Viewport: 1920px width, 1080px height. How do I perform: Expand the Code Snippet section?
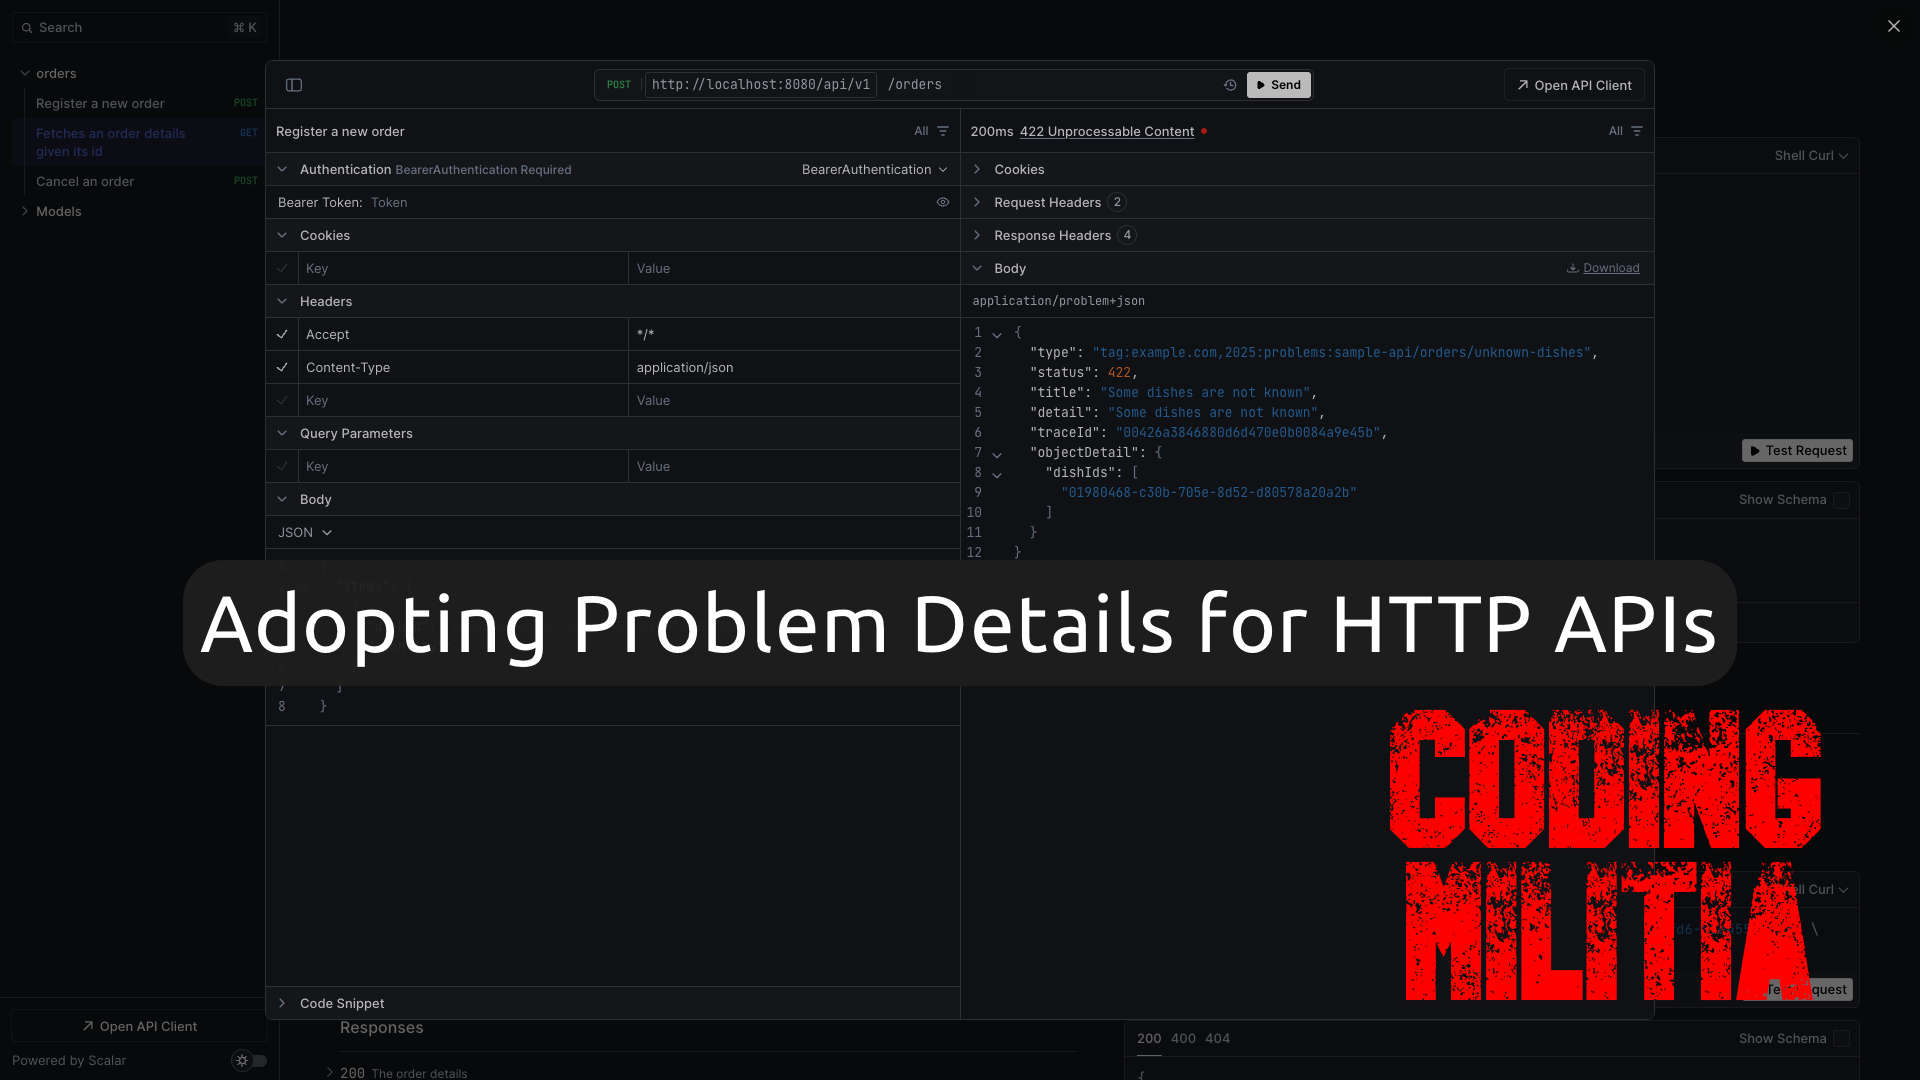342,1003
